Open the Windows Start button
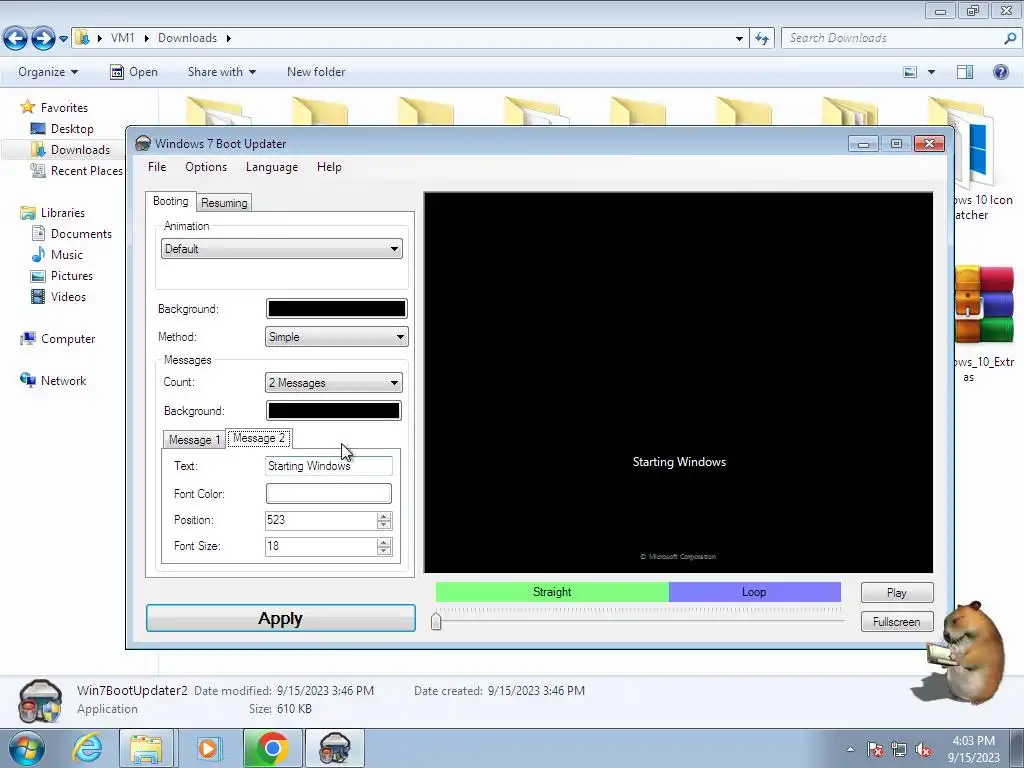Viewport: 1024px width, 768px height. tap(26, 748)
